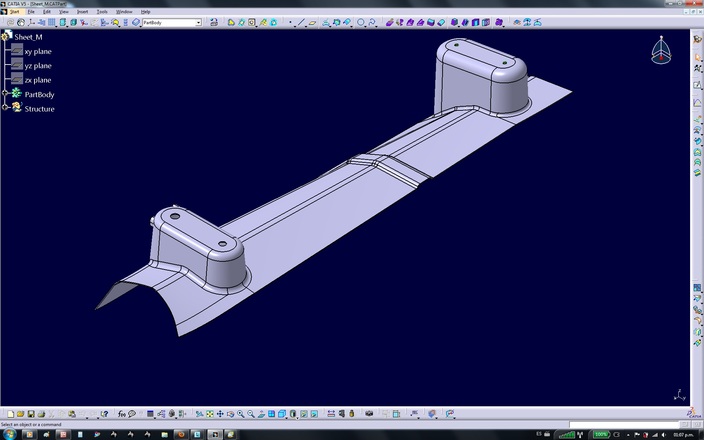The image size is (704, 440).
Task: Open the Window menu
Action: [x=124, y=12]
